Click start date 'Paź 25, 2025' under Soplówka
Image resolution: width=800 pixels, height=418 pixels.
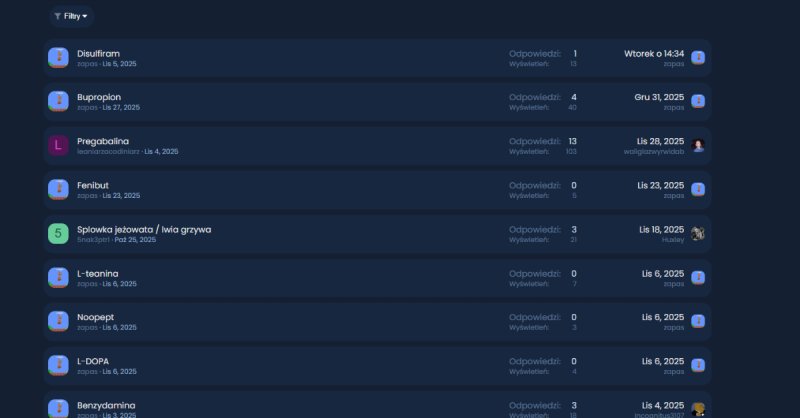pyautogui.click(x=135, y=240)
